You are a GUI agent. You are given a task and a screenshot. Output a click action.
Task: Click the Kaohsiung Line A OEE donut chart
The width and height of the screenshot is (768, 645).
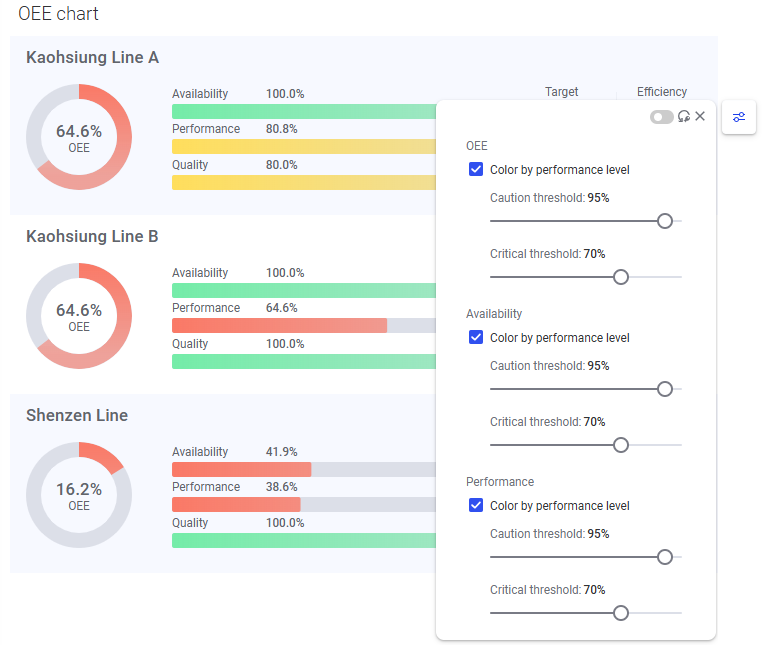point(79,137)
